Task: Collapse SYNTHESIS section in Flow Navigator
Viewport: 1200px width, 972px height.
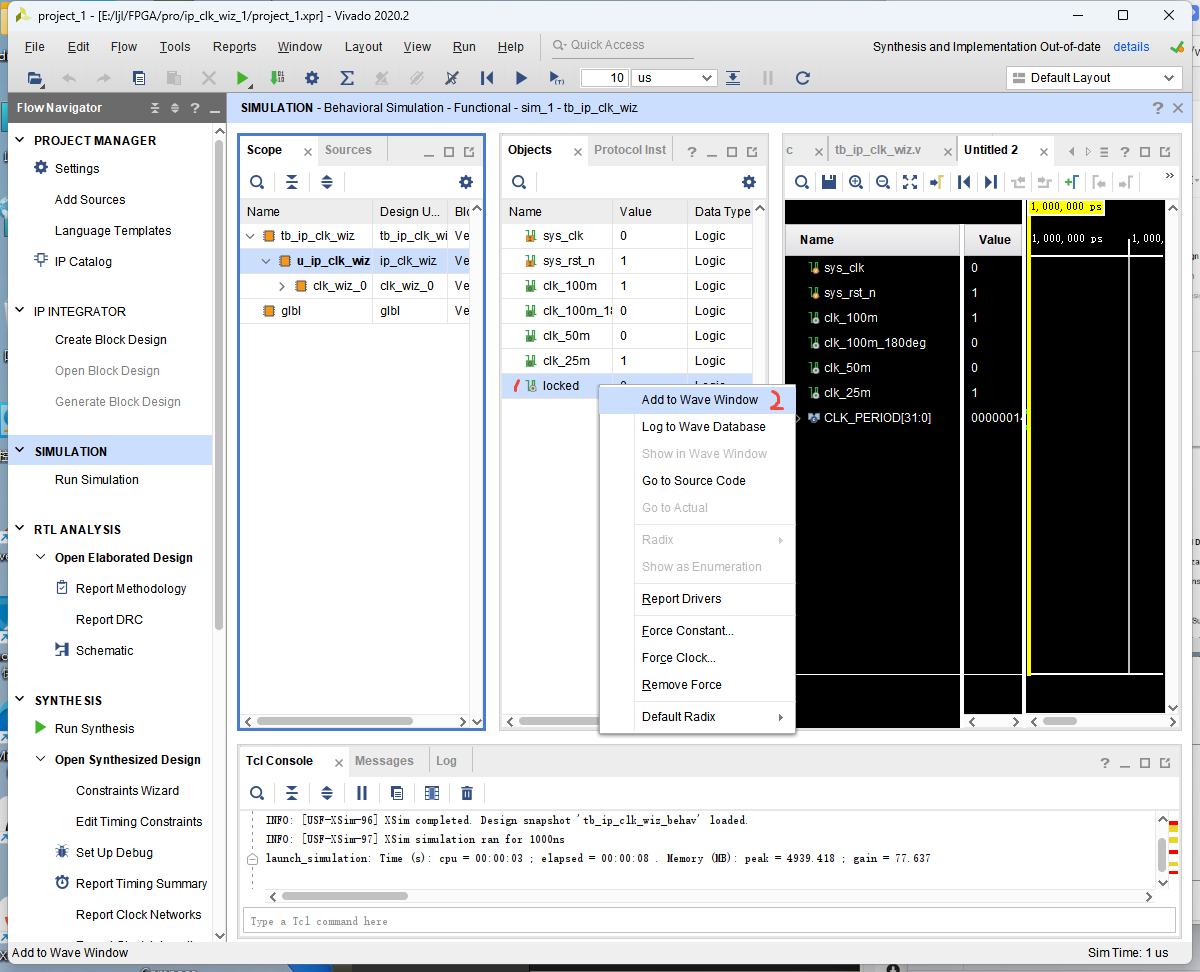Action: tap(21, 701)
